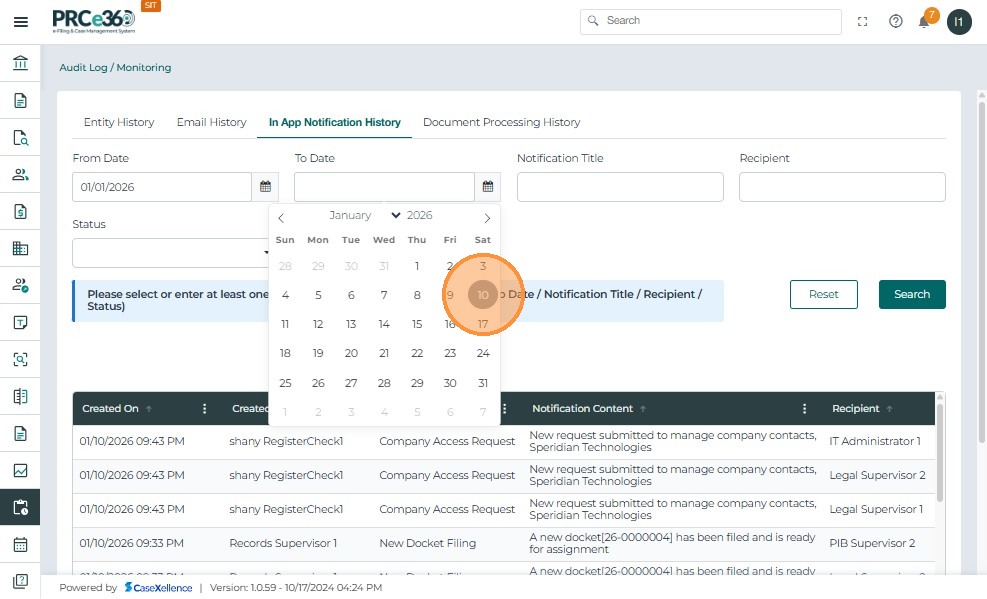Click the Reset button

[x=824, y=294]
